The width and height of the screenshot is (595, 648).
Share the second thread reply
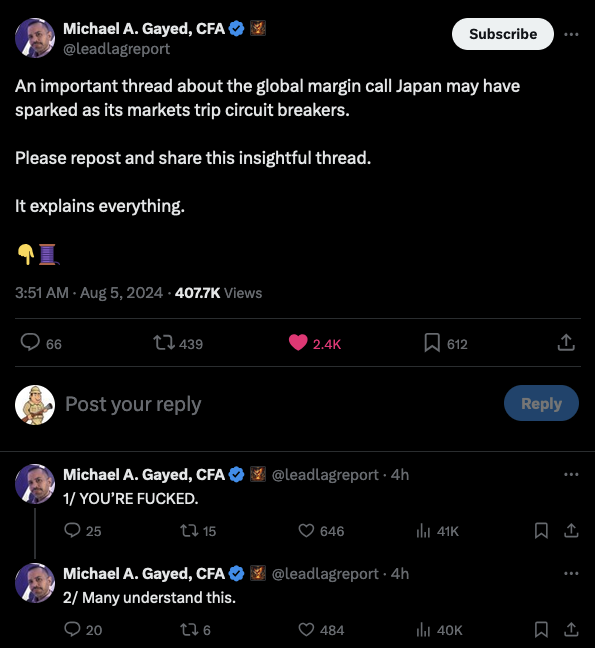click(x=571, y=629)
